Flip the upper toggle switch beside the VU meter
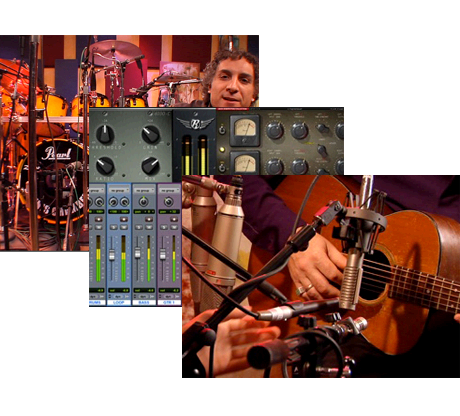This screenshot has height=416, width=460. pyautogui.click(x=221, y=130)
